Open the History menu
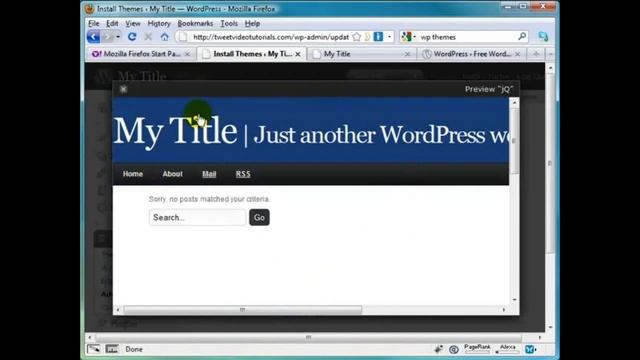 (159, 23)
